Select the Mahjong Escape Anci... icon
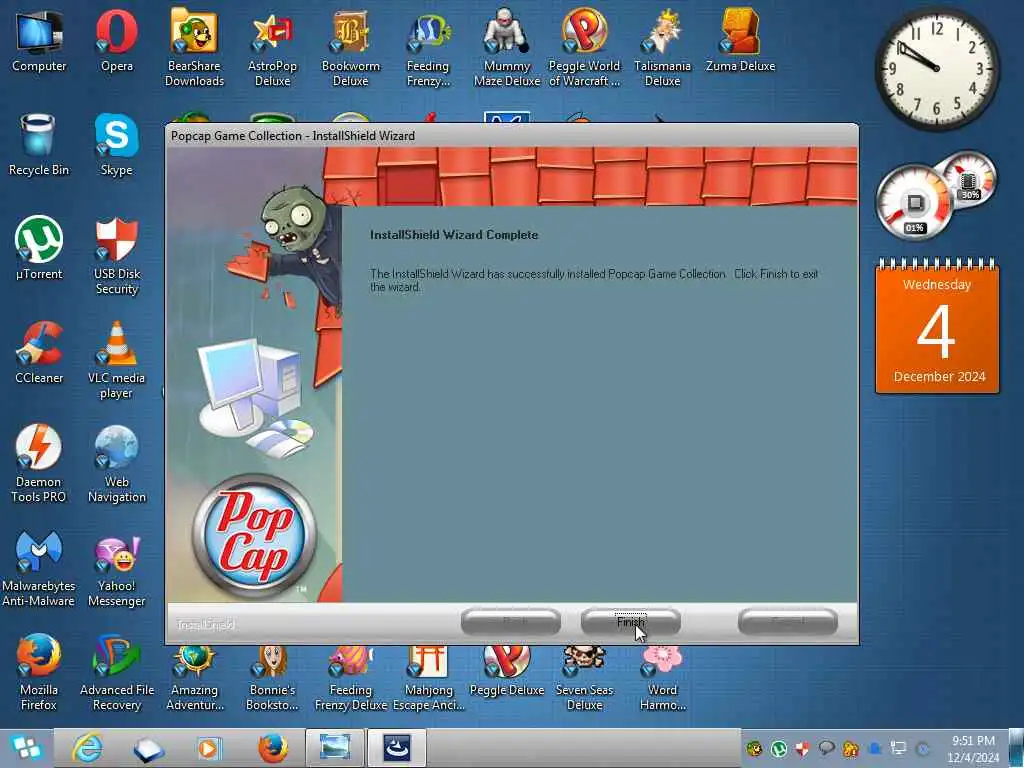The width and height of the screenshot is (1024, 768). click(428, 677)
